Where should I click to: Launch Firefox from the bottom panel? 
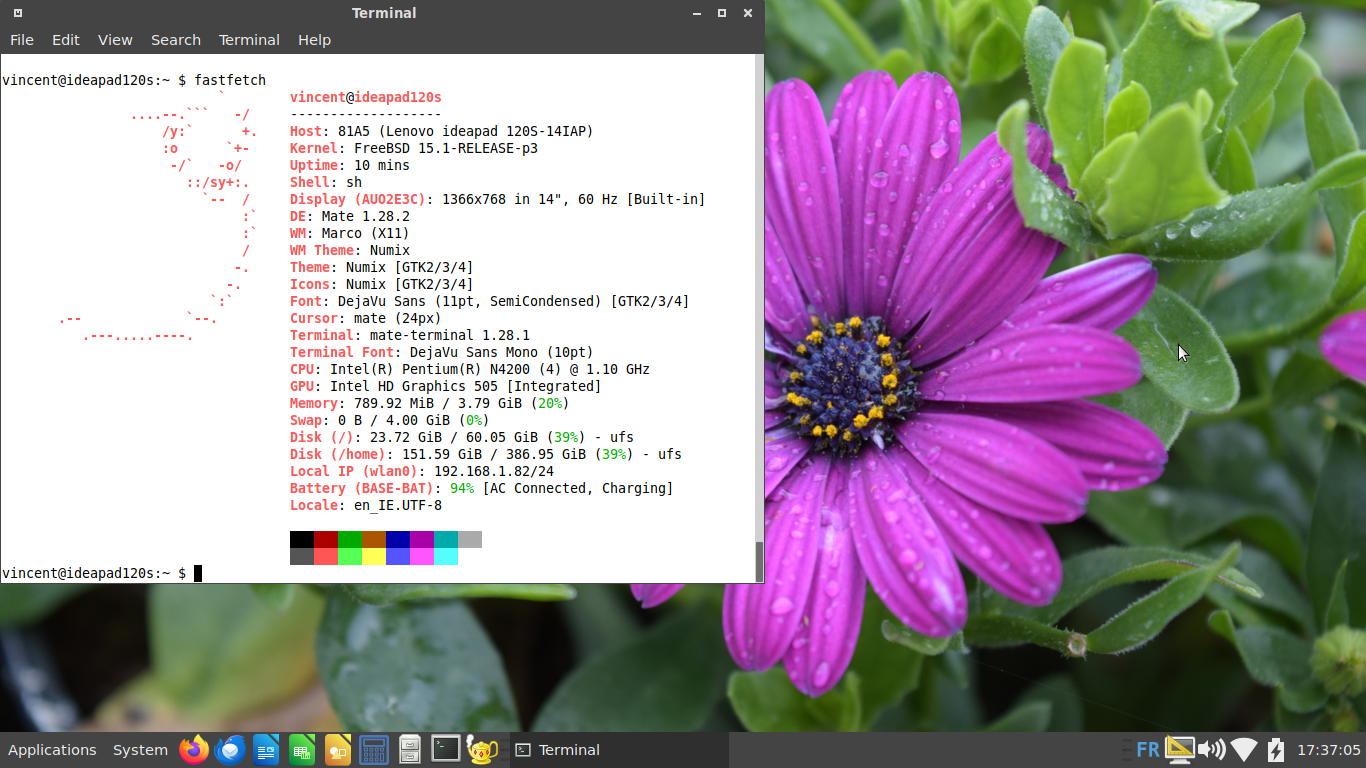coord(194,749)
